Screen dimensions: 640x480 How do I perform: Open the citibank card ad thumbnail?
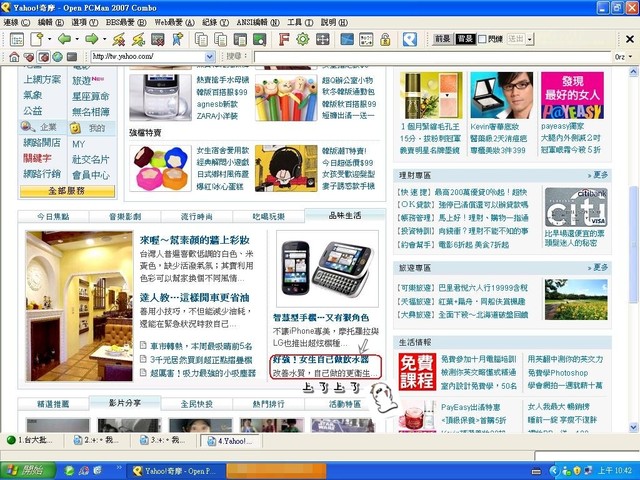[x=576, y=207]
